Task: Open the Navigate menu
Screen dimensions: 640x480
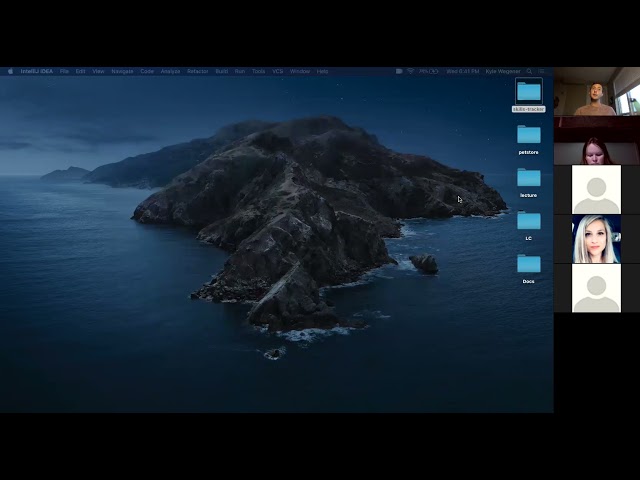Action: 122,71
